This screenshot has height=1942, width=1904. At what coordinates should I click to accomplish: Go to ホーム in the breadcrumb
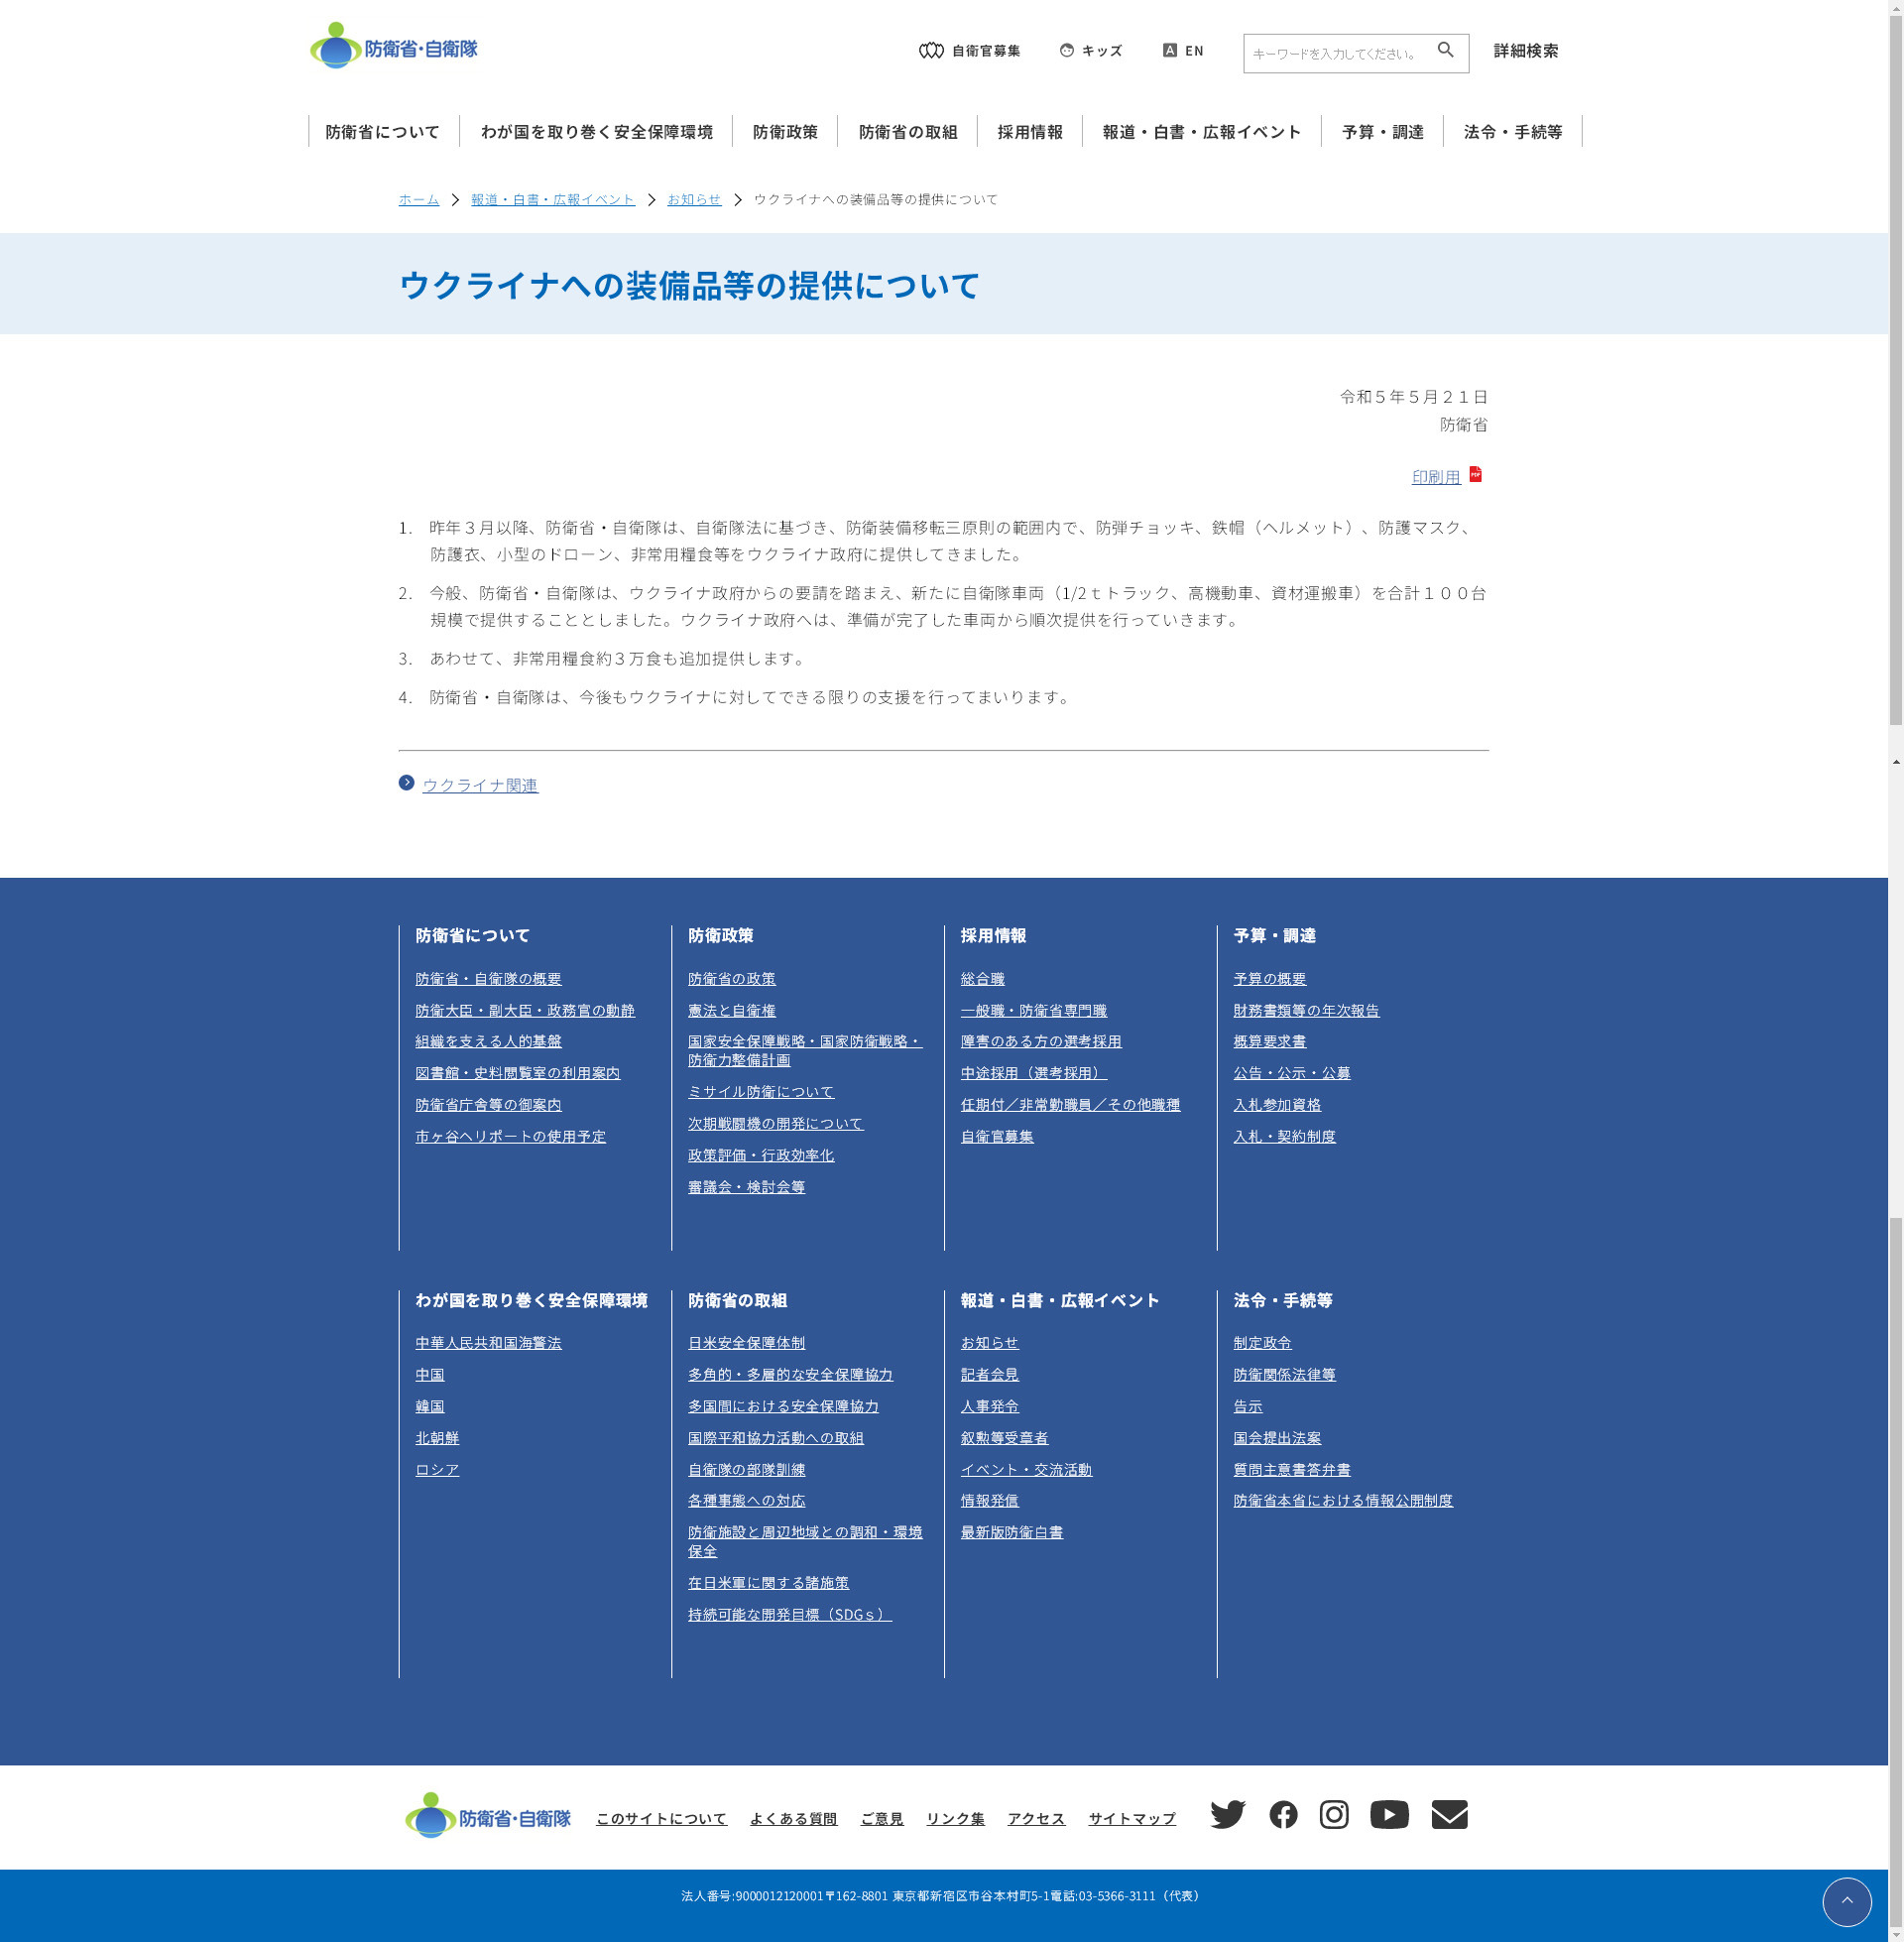coord(418,199)
